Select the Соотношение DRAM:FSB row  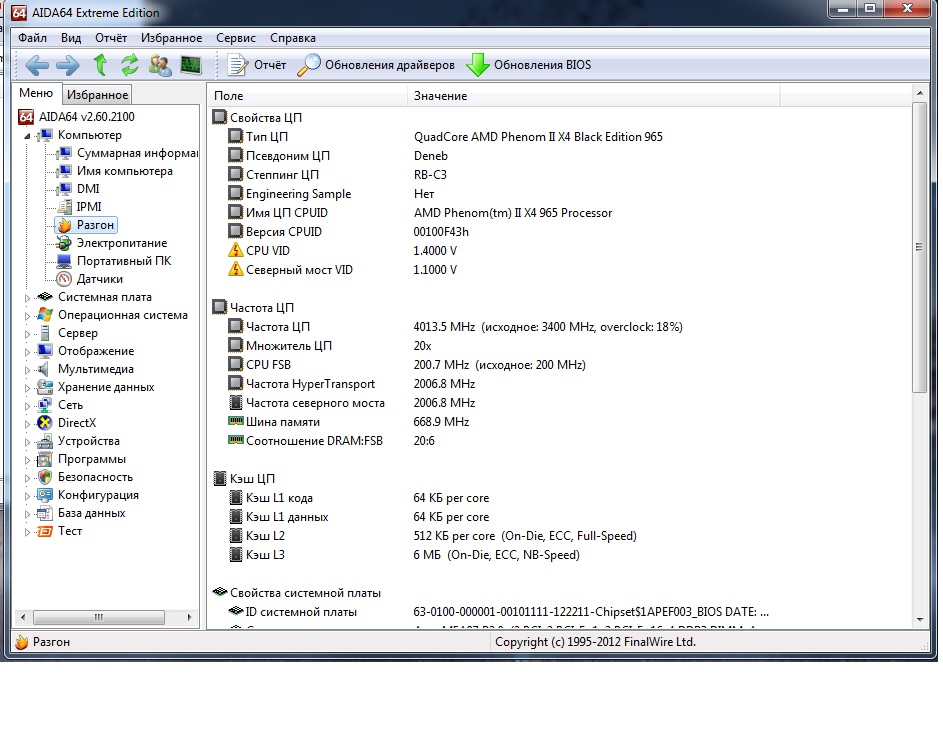pyautogui.click(x=331, y=441)
